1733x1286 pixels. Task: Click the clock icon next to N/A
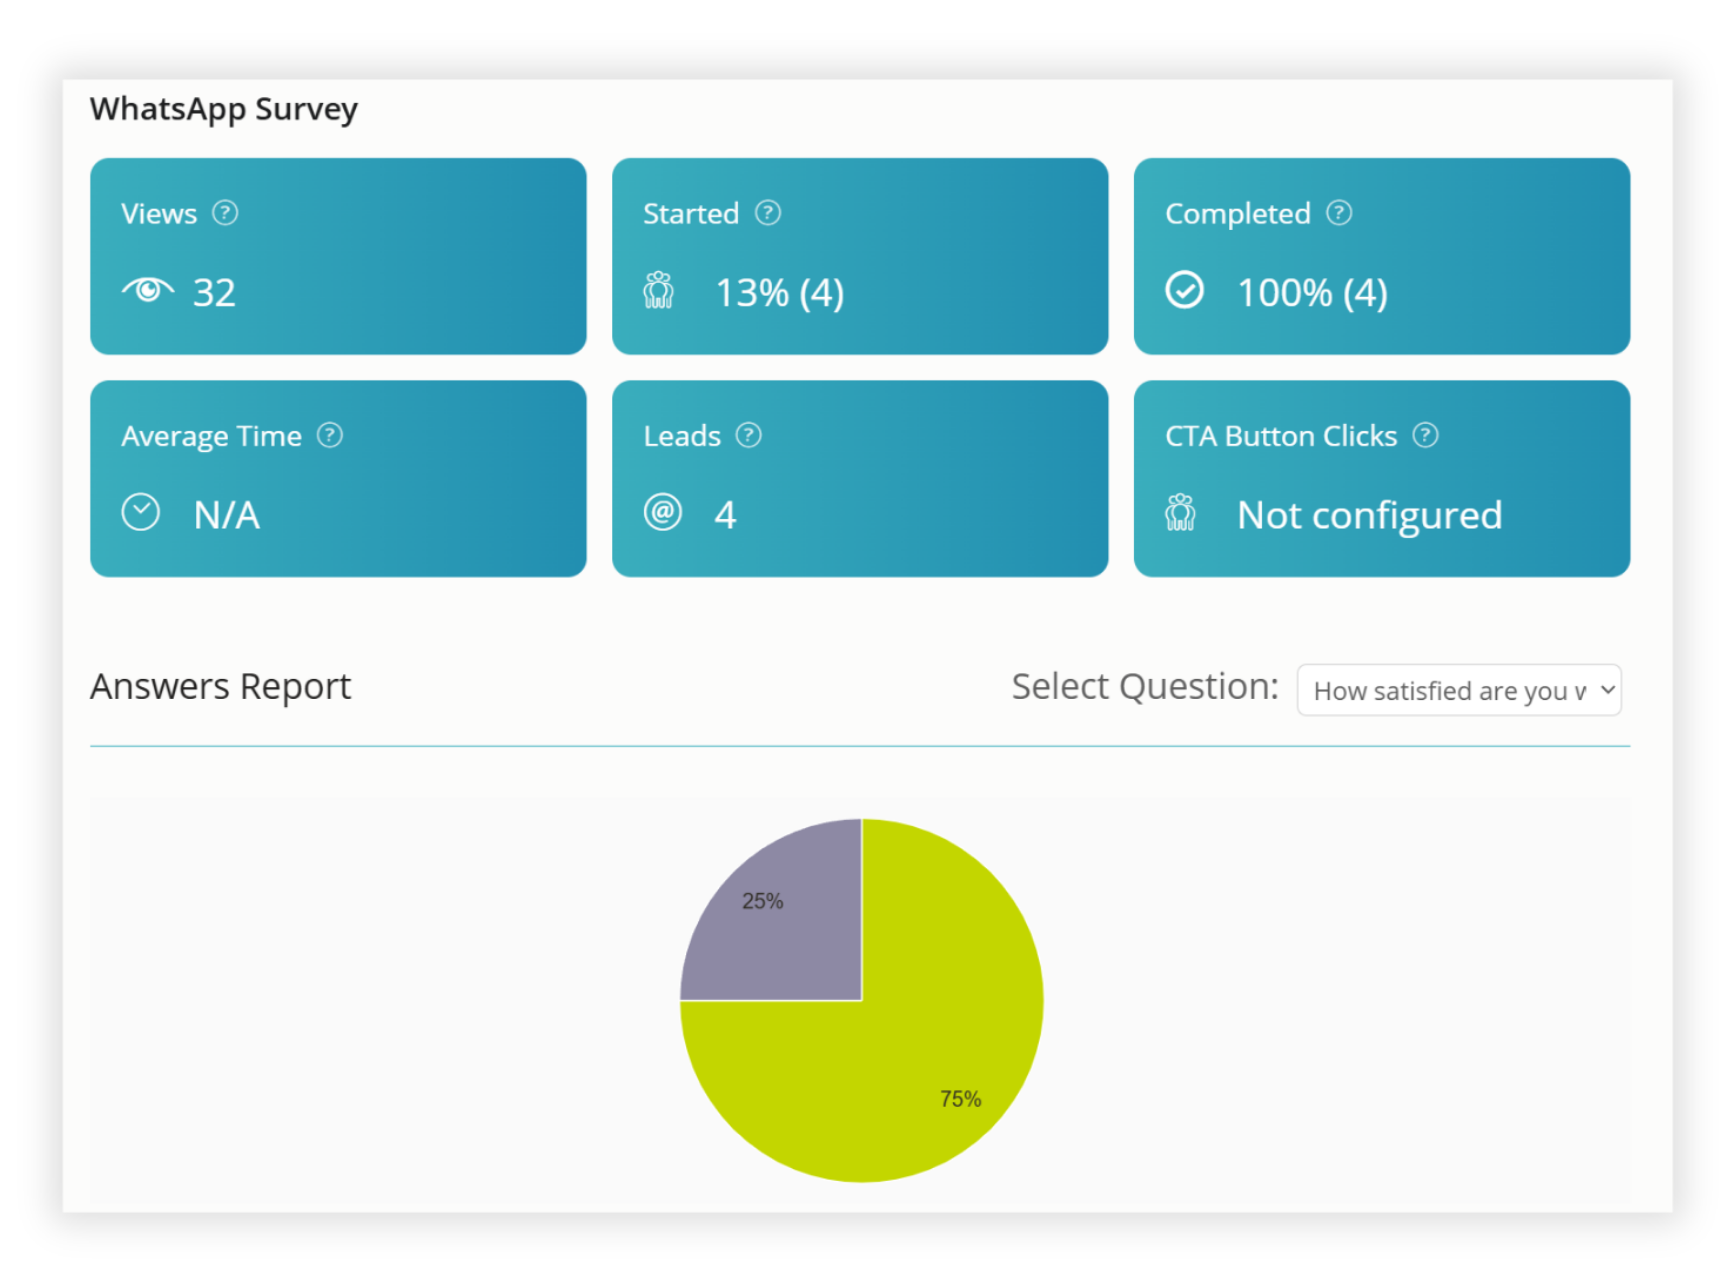(x=141, y=512)
